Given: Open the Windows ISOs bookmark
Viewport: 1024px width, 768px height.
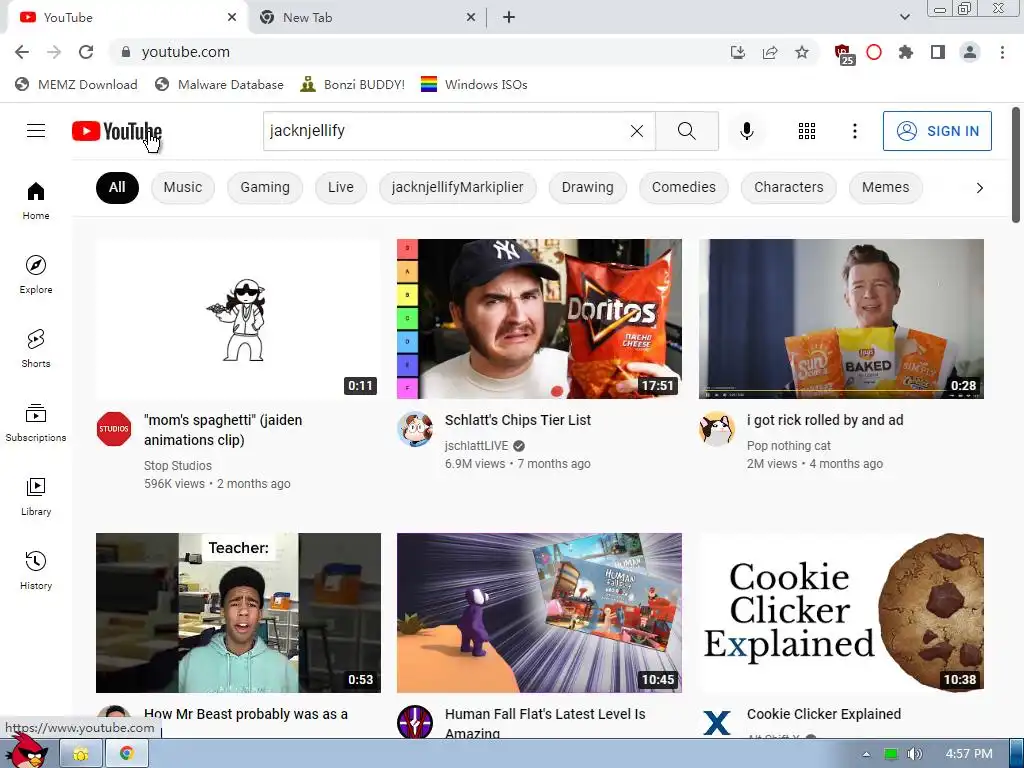Looking at the screenshot, I should point(474,84).
